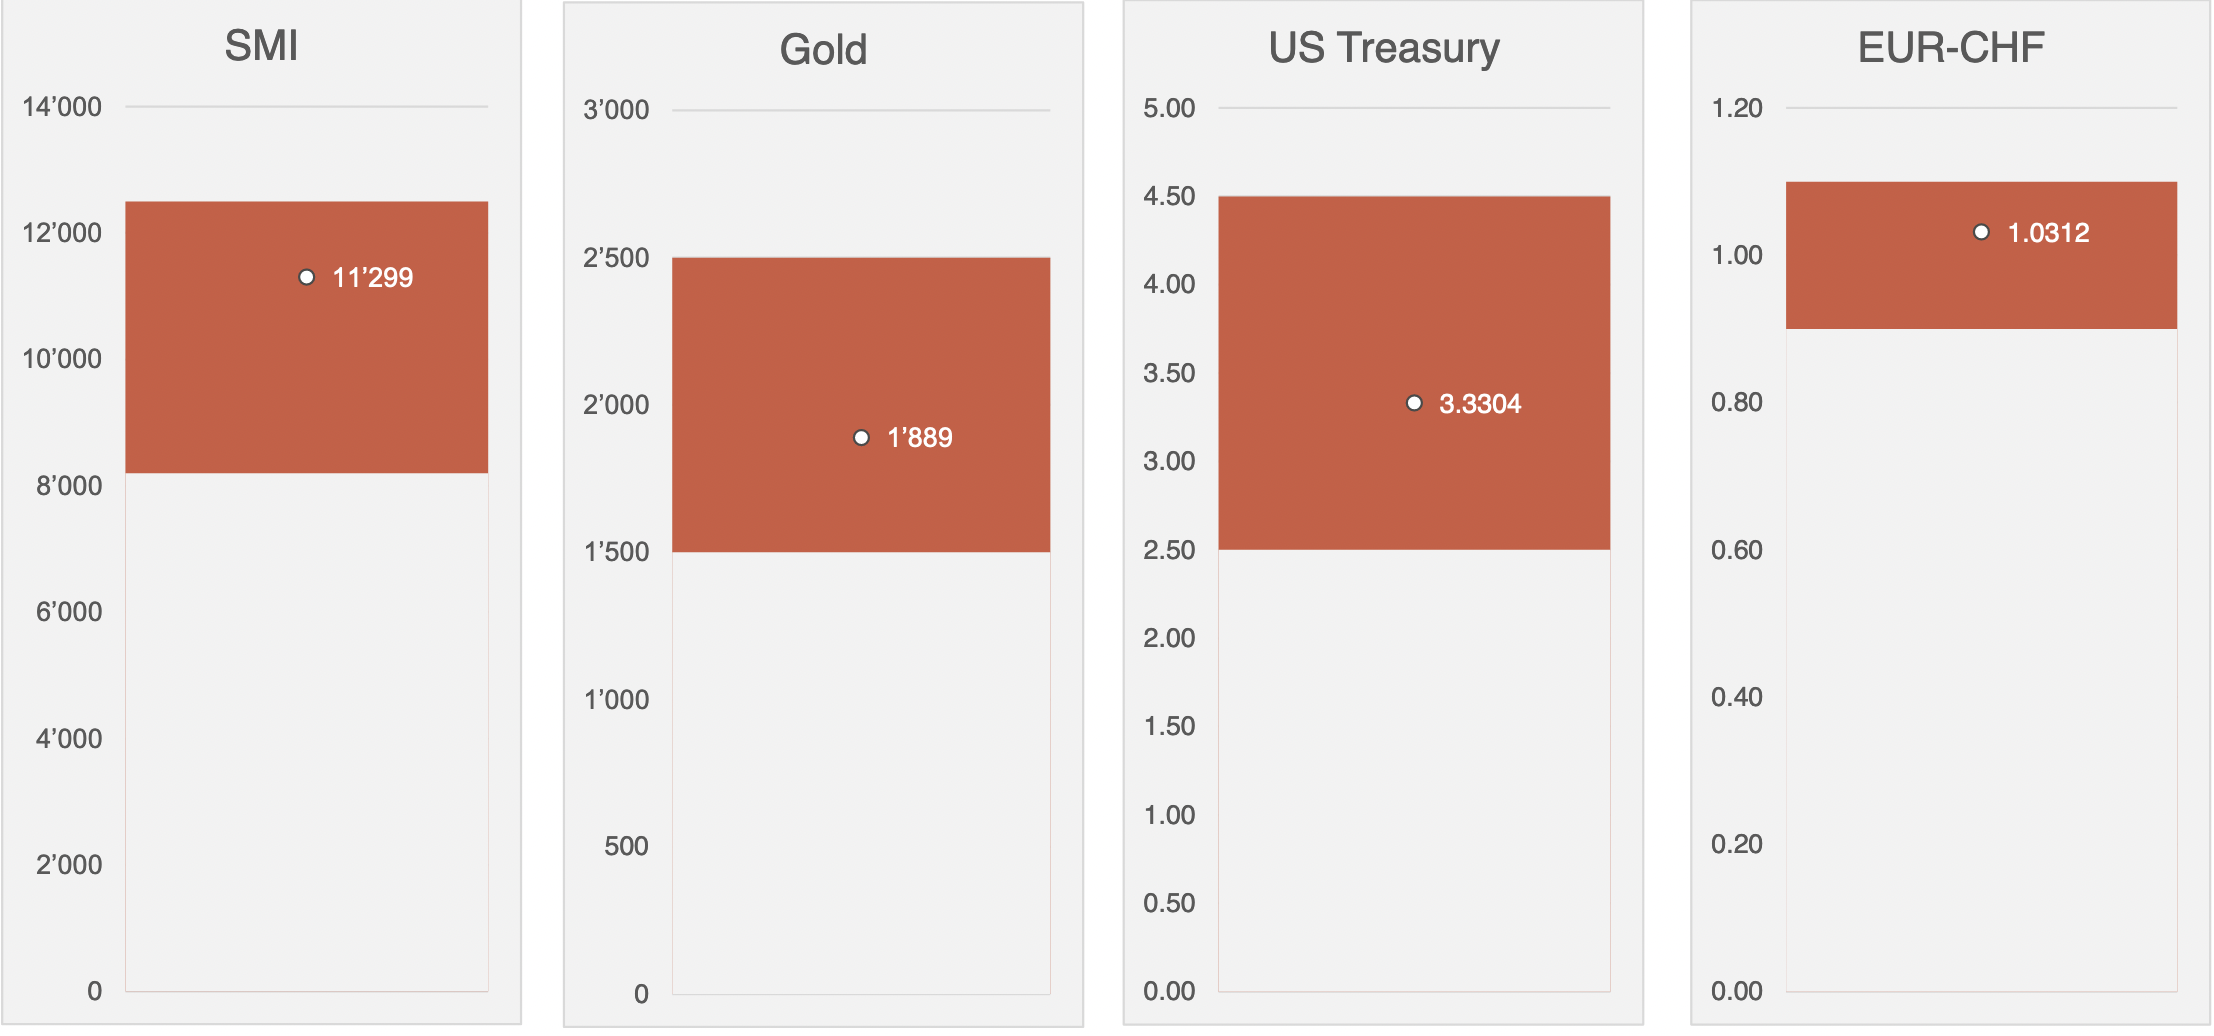Click the US Treasury chart title
The width and height of the screenshot is (2214, 1036).
pyautogui.click(x=1384, y=48)
